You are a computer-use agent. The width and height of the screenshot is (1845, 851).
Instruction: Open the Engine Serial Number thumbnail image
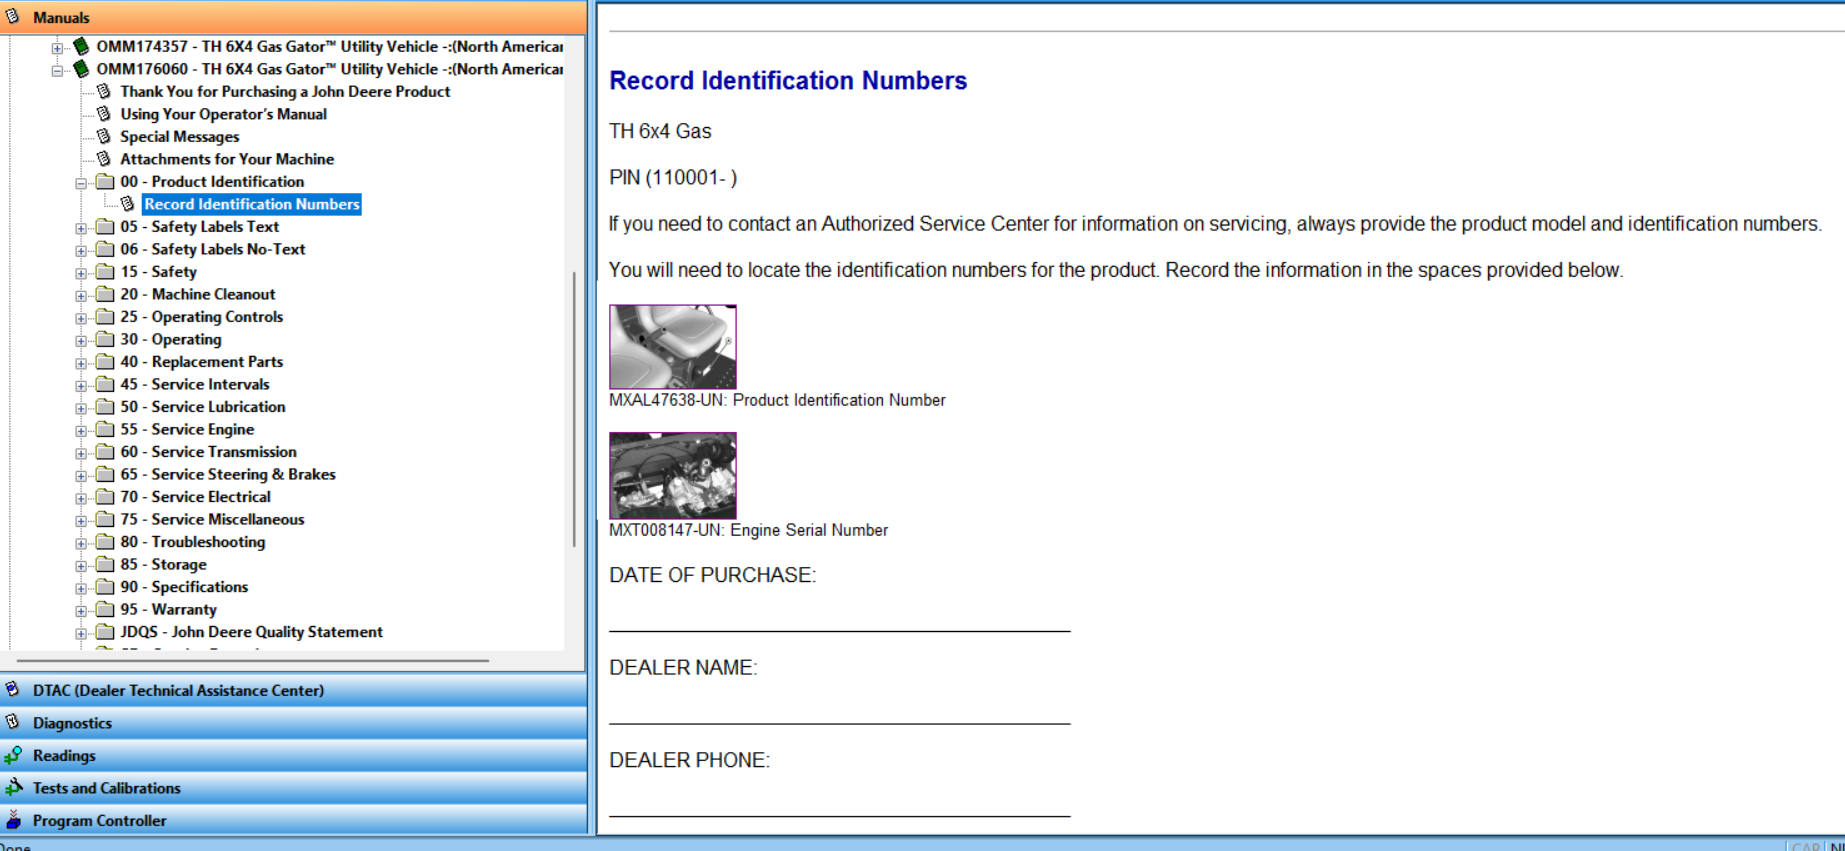(673, 475)
